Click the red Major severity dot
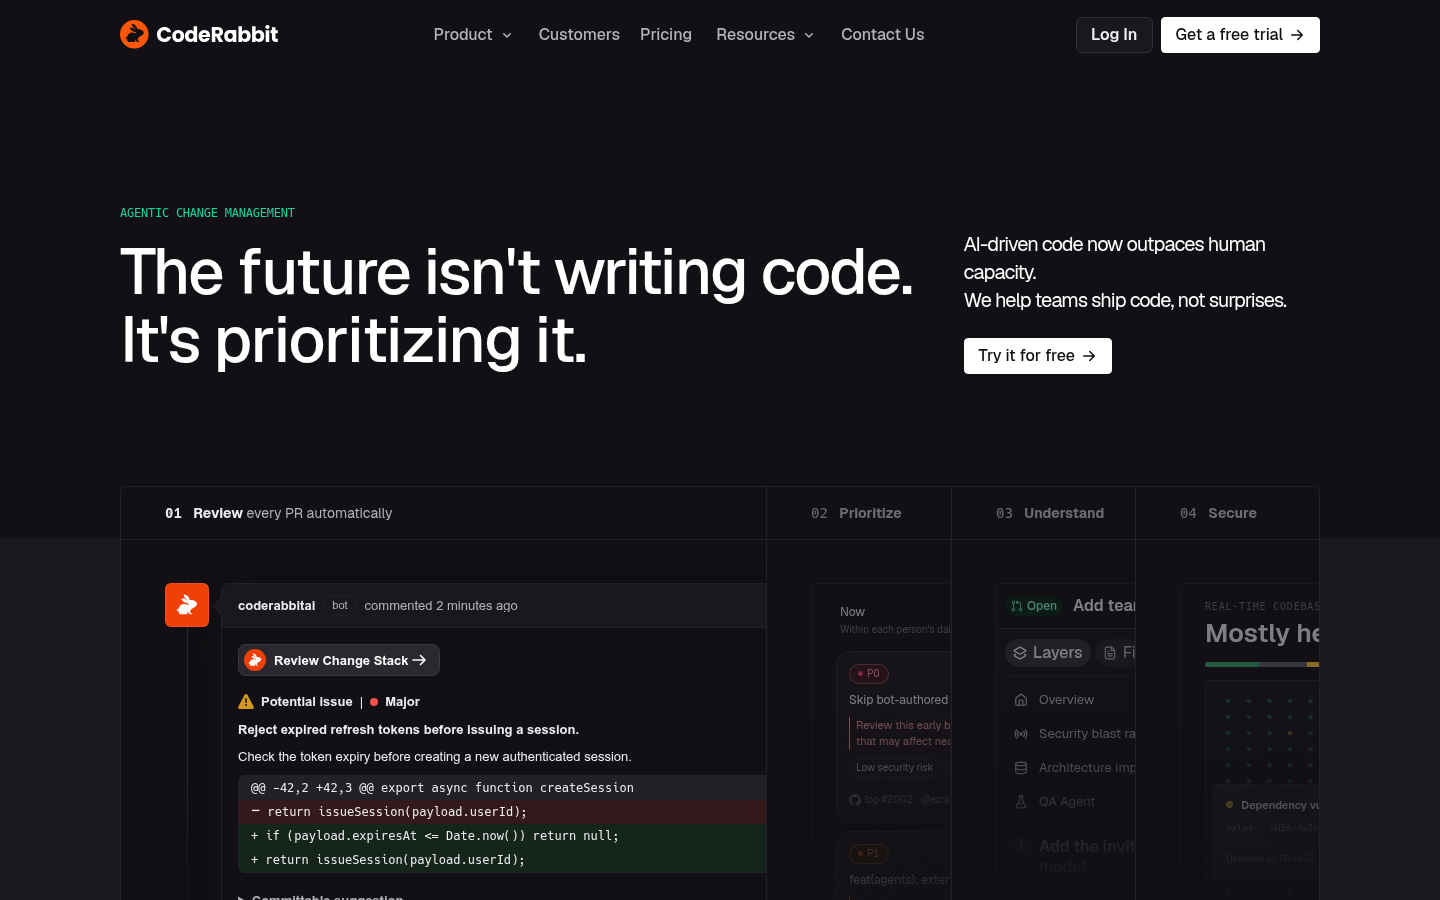The height and width of the screenshot is (900, 1440). tap(374, 702)
